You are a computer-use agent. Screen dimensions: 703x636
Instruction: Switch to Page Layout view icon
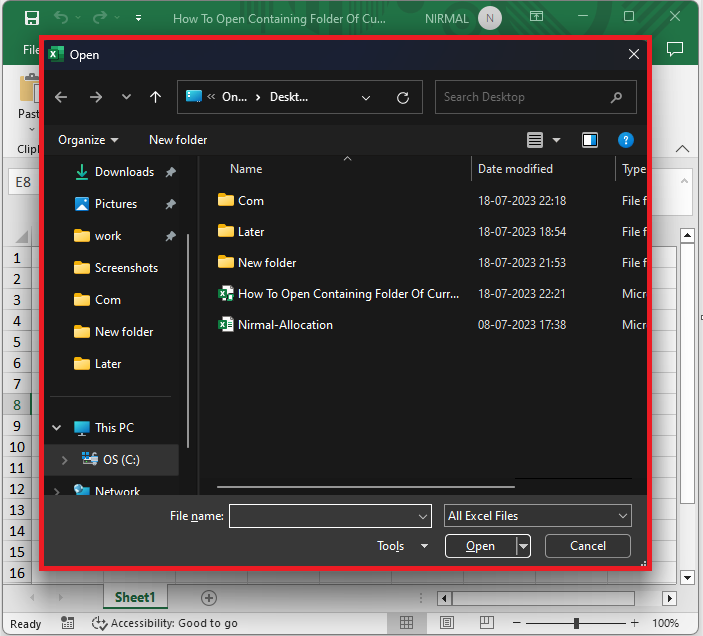coord(447,623)
